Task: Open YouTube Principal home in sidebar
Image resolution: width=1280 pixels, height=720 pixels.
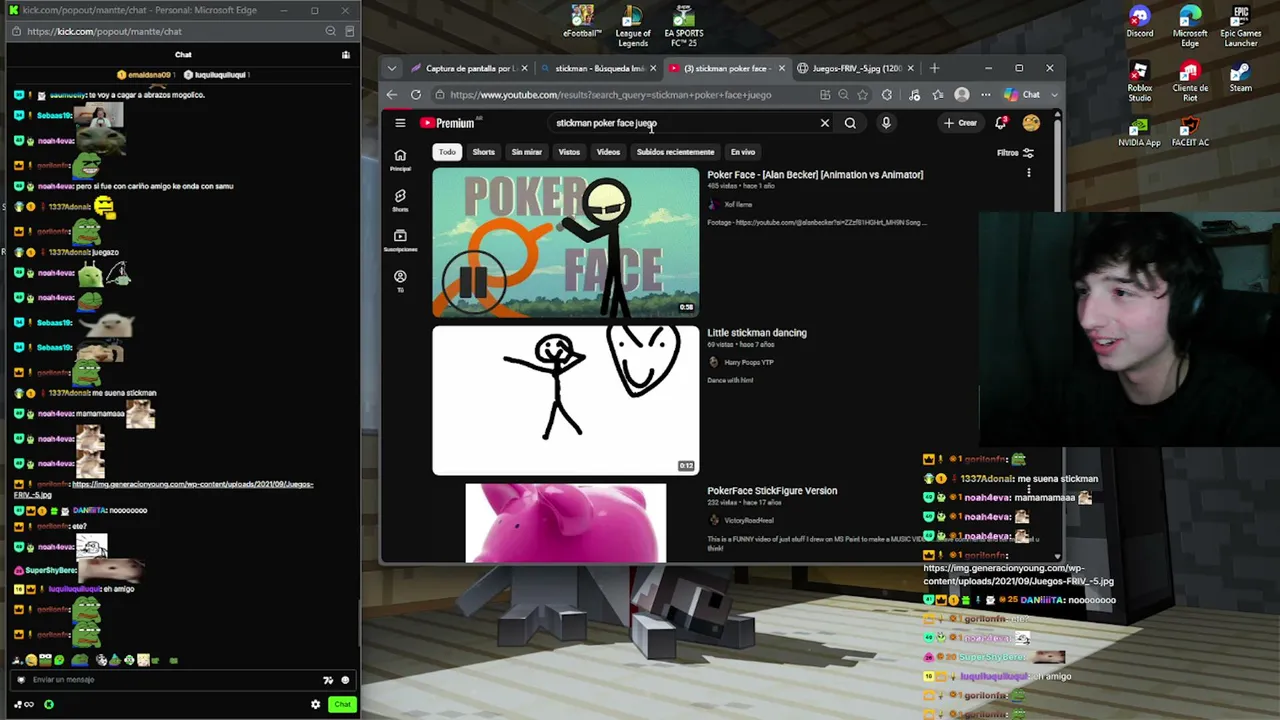Action: 400,160
